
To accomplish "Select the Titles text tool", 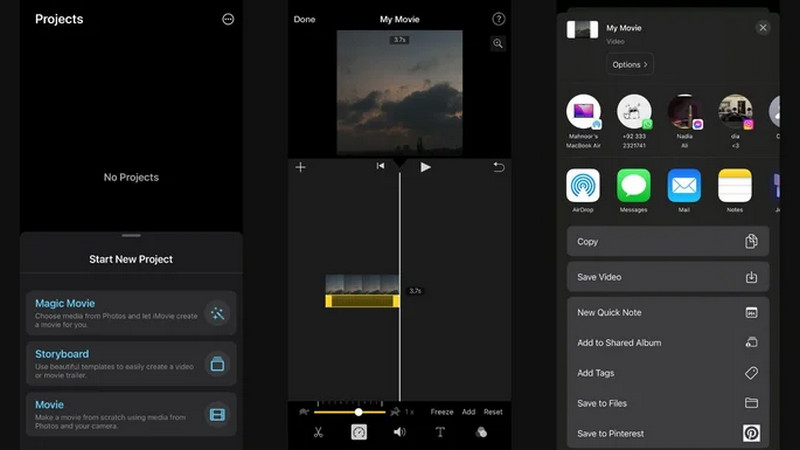I will tap(440, 432).
